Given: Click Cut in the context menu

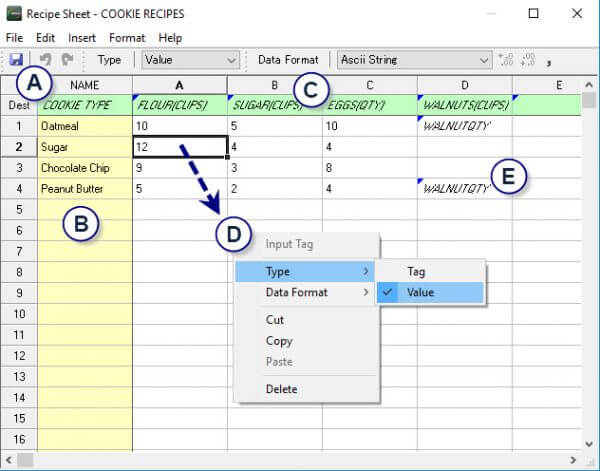Looking at the screenshot, I should pos(275,320).
